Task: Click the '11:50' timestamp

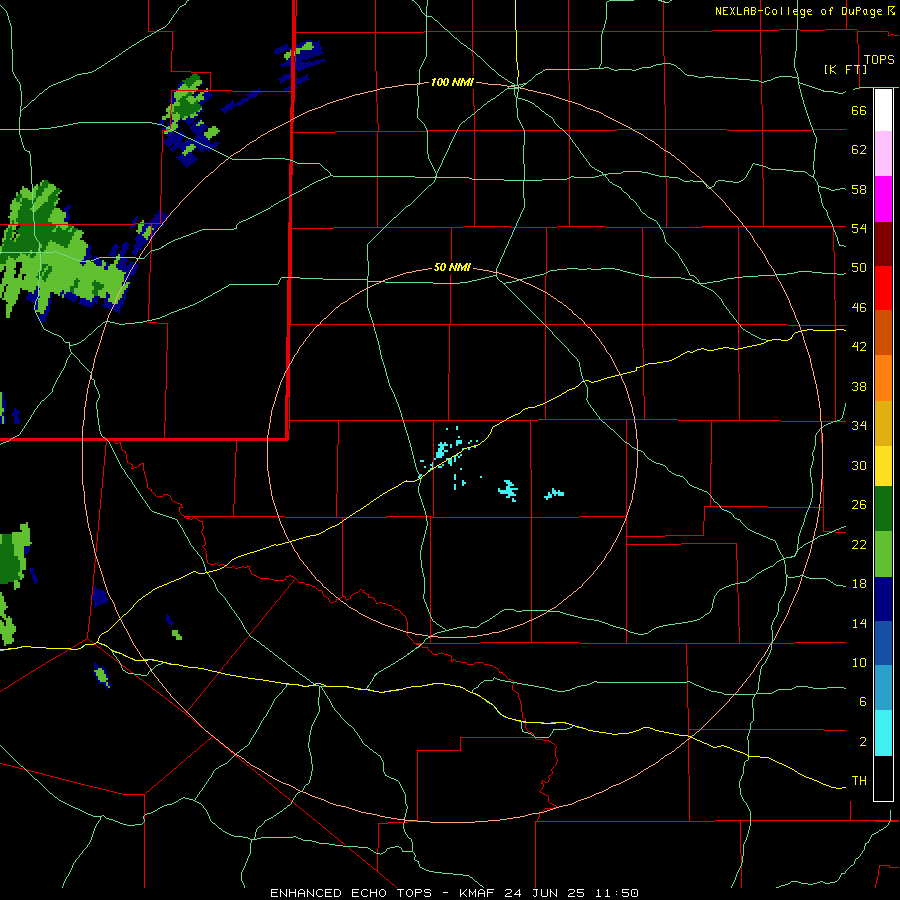Action: pos(615,893)
